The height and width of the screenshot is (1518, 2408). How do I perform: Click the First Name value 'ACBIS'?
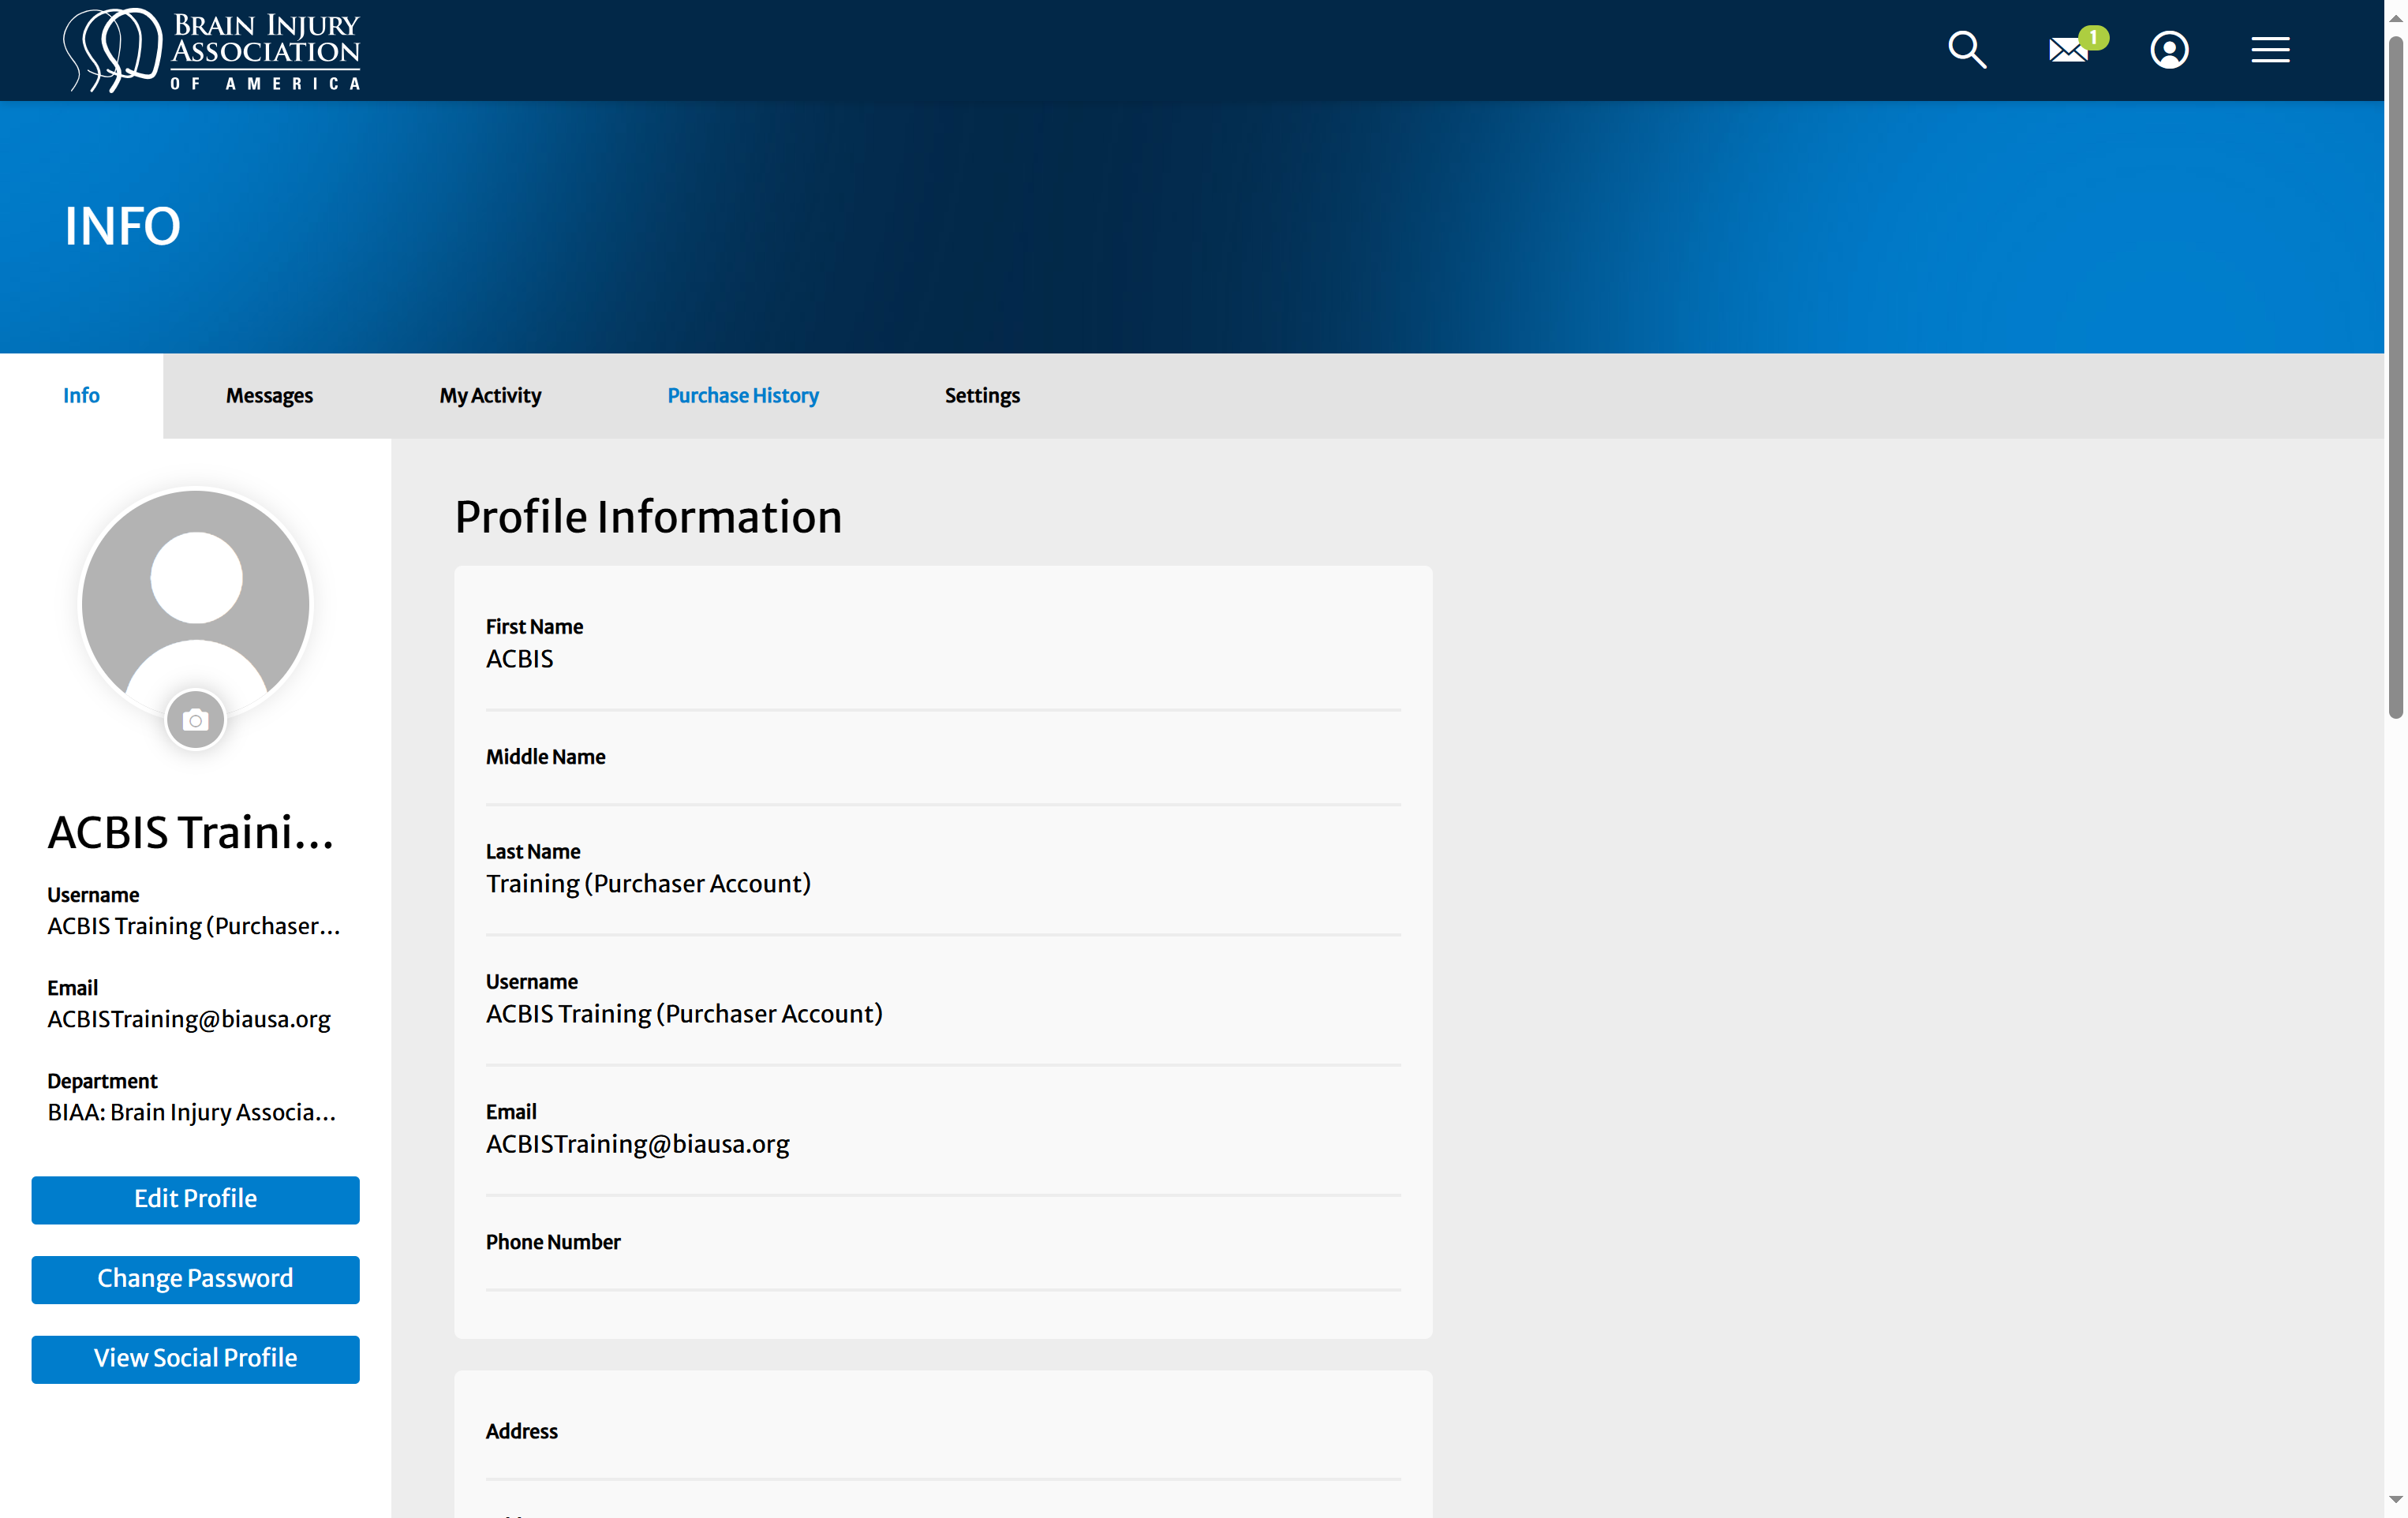520,659
